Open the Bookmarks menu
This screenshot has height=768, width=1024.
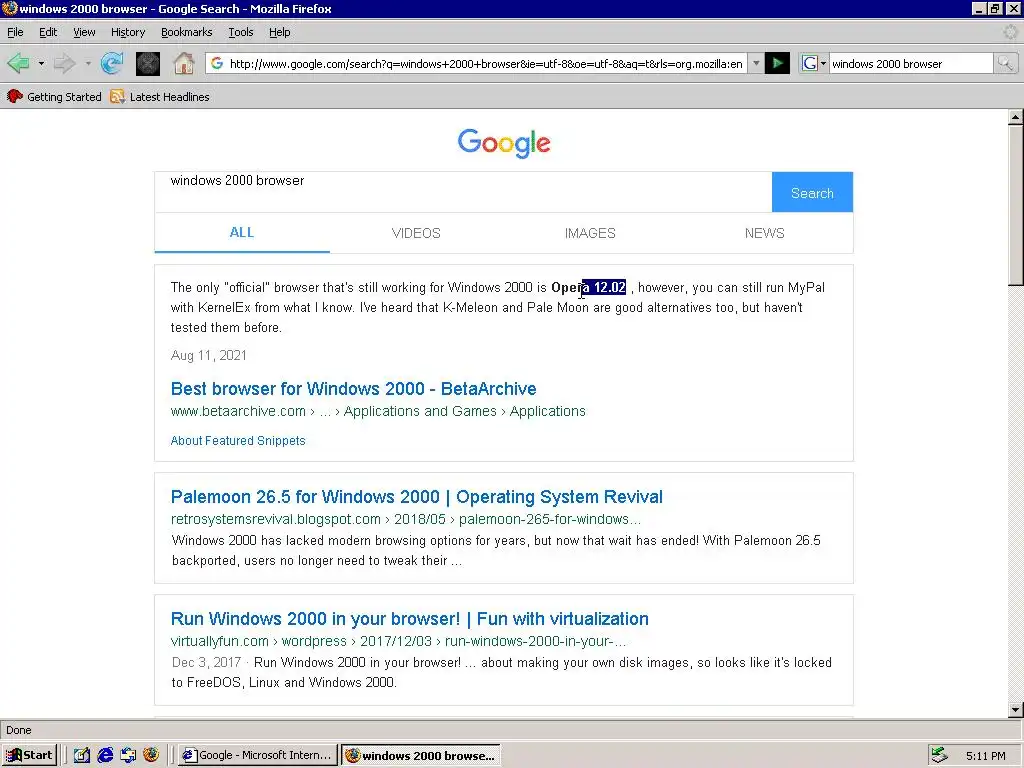[187, 32]
